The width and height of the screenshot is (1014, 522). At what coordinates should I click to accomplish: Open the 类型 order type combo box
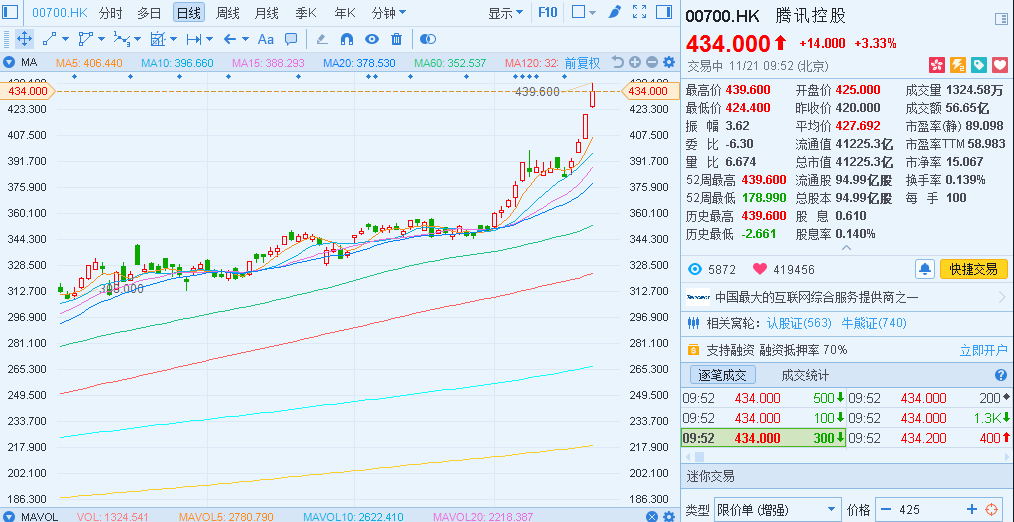pos(778,509)
